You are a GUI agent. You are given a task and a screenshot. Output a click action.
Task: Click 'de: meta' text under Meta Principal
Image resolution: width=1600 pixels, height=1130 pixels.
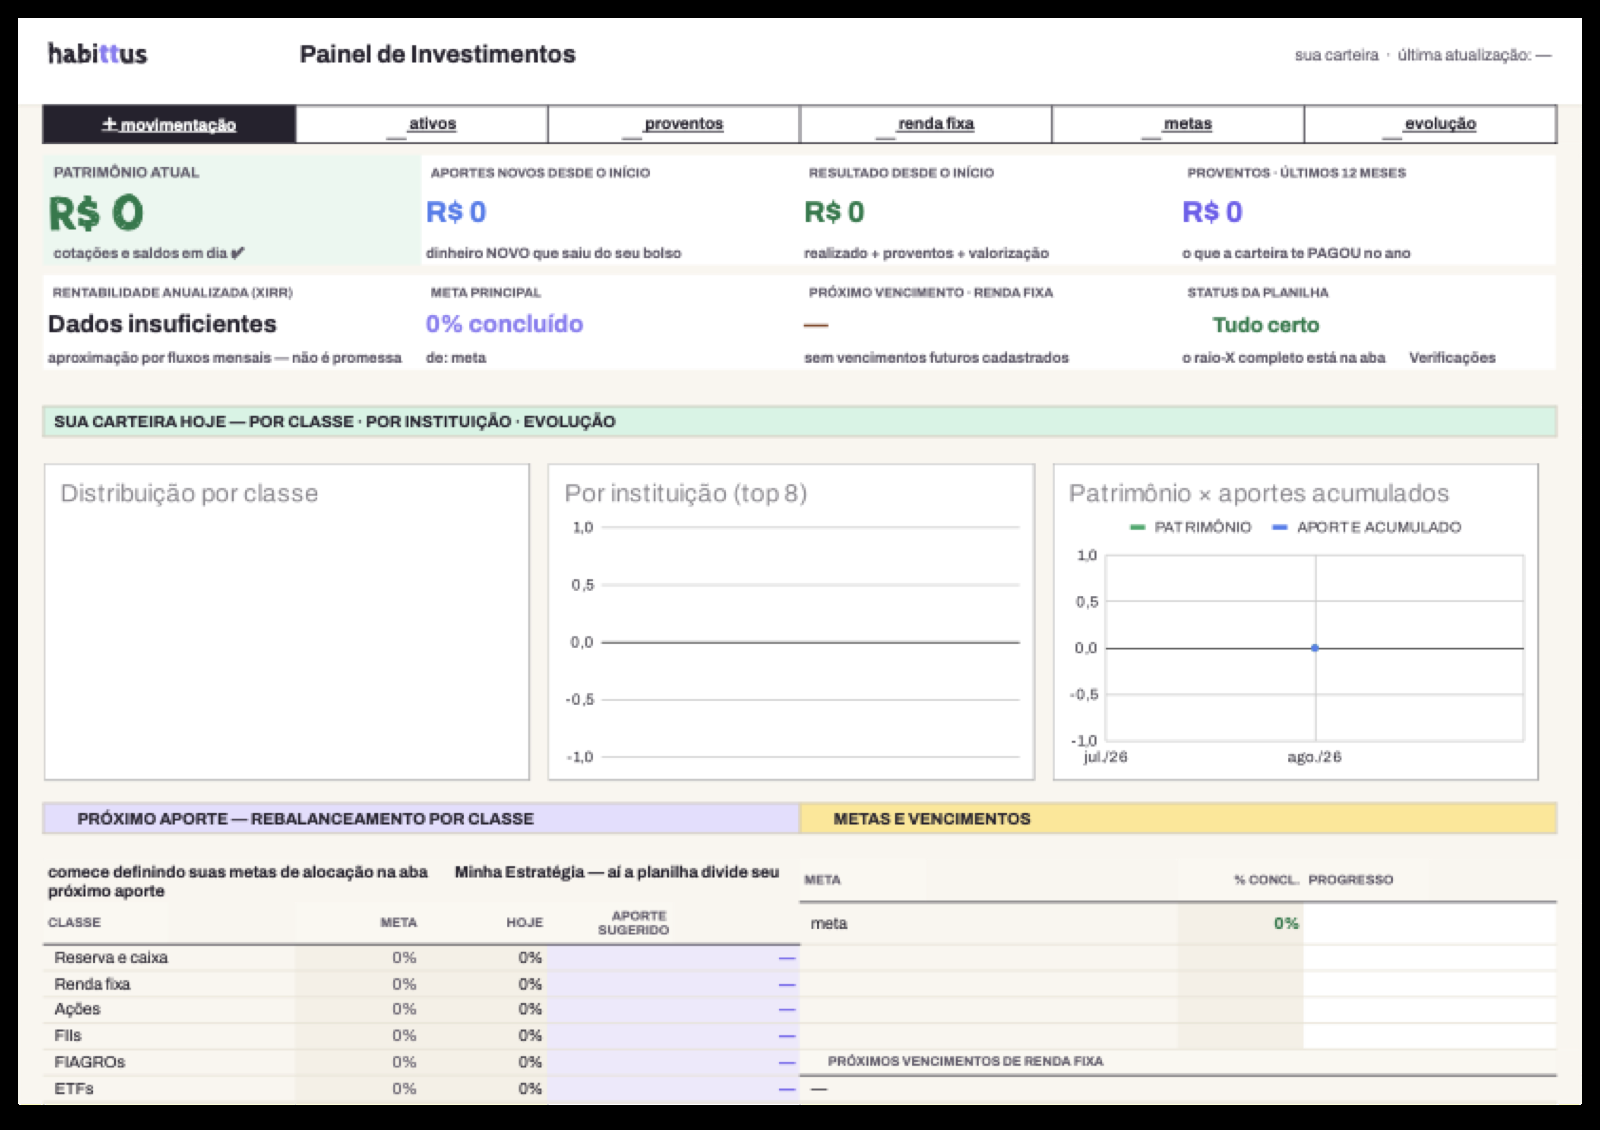[456, 358]
